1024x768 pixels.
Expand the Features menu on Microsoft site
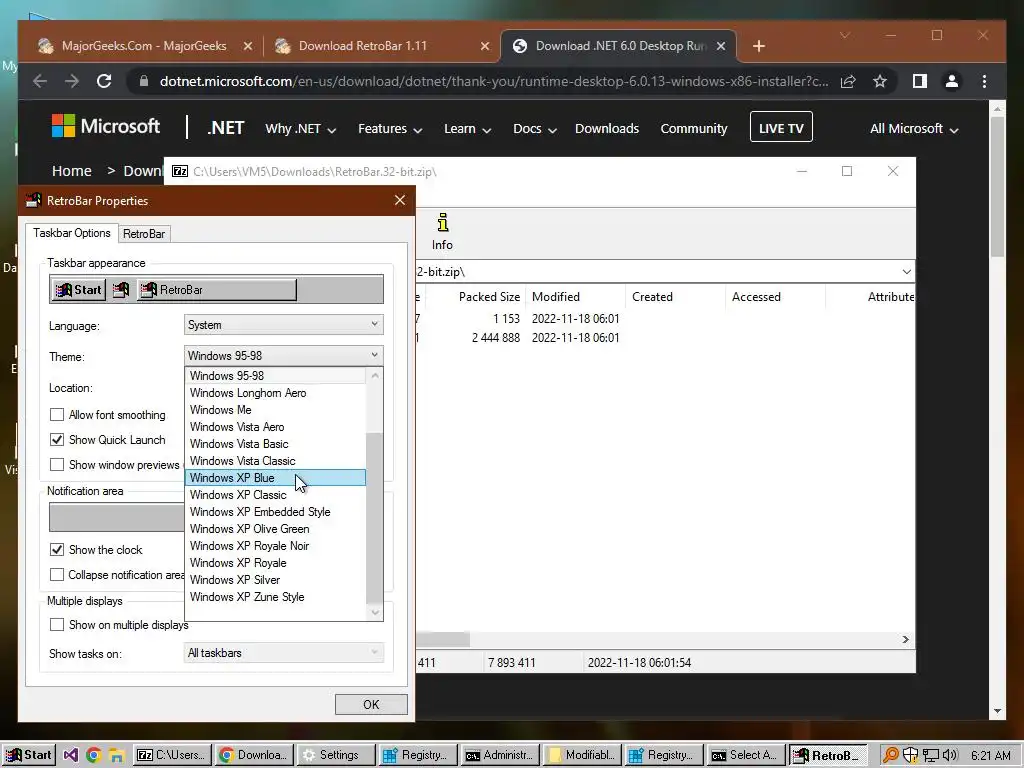[390, 129]
